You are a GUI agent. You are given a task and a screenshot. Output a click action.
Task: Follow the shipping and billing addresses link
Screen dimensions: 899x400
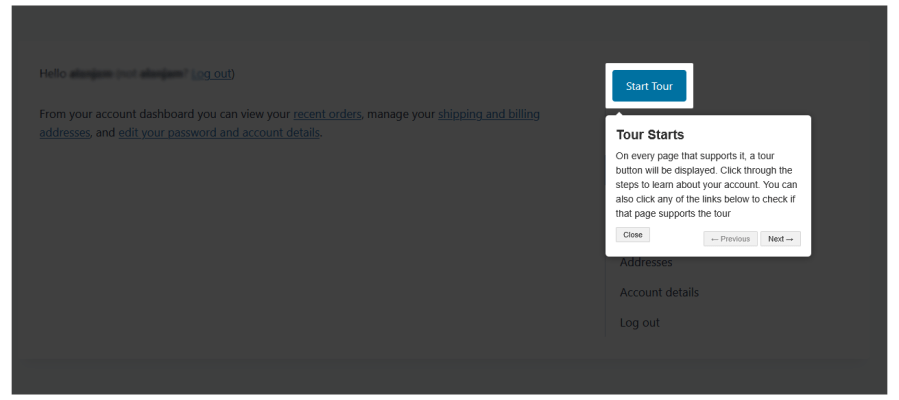(488, 114)
